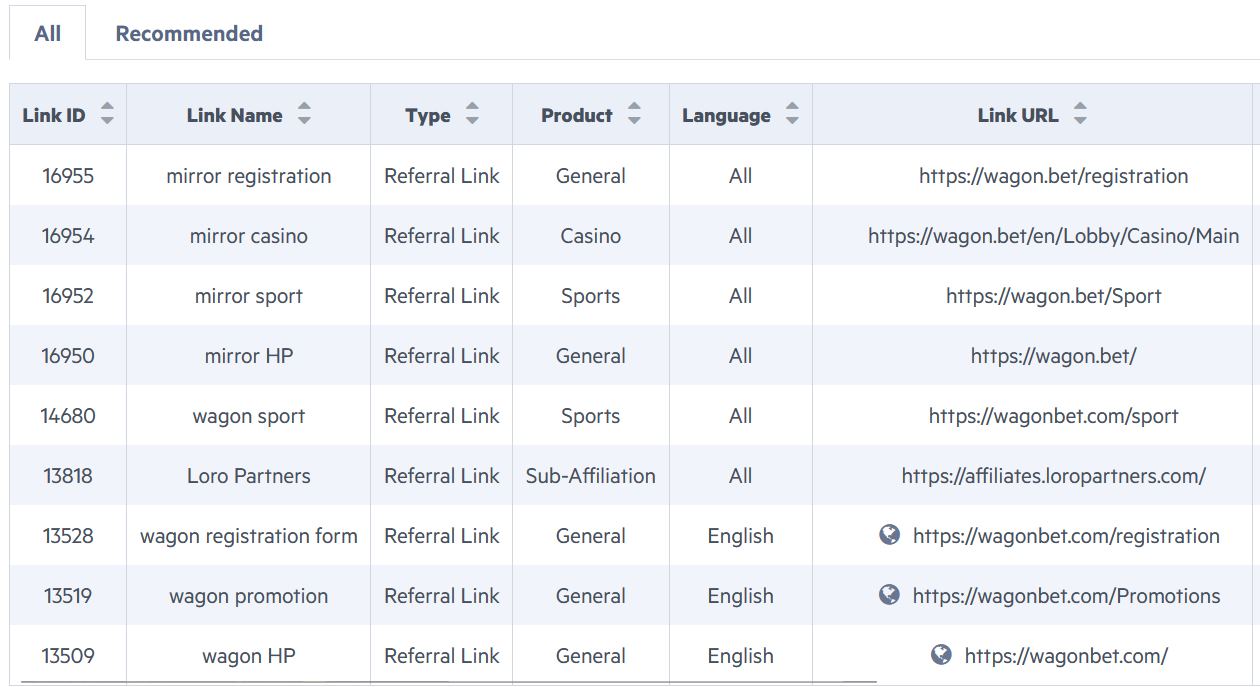Click globe icon beside wagonbet.com/registration URL

point(889,535)
